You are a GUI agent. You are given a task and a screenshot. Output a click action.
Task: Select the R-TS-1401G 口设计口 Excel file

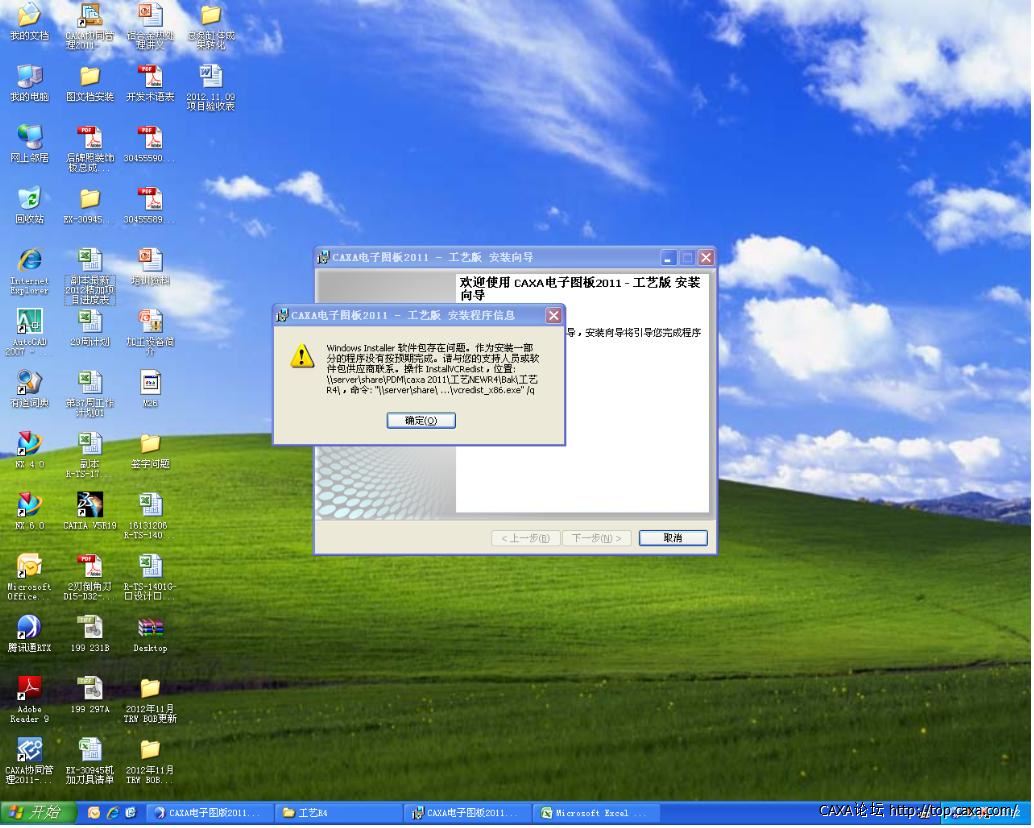tap(150, 577)
